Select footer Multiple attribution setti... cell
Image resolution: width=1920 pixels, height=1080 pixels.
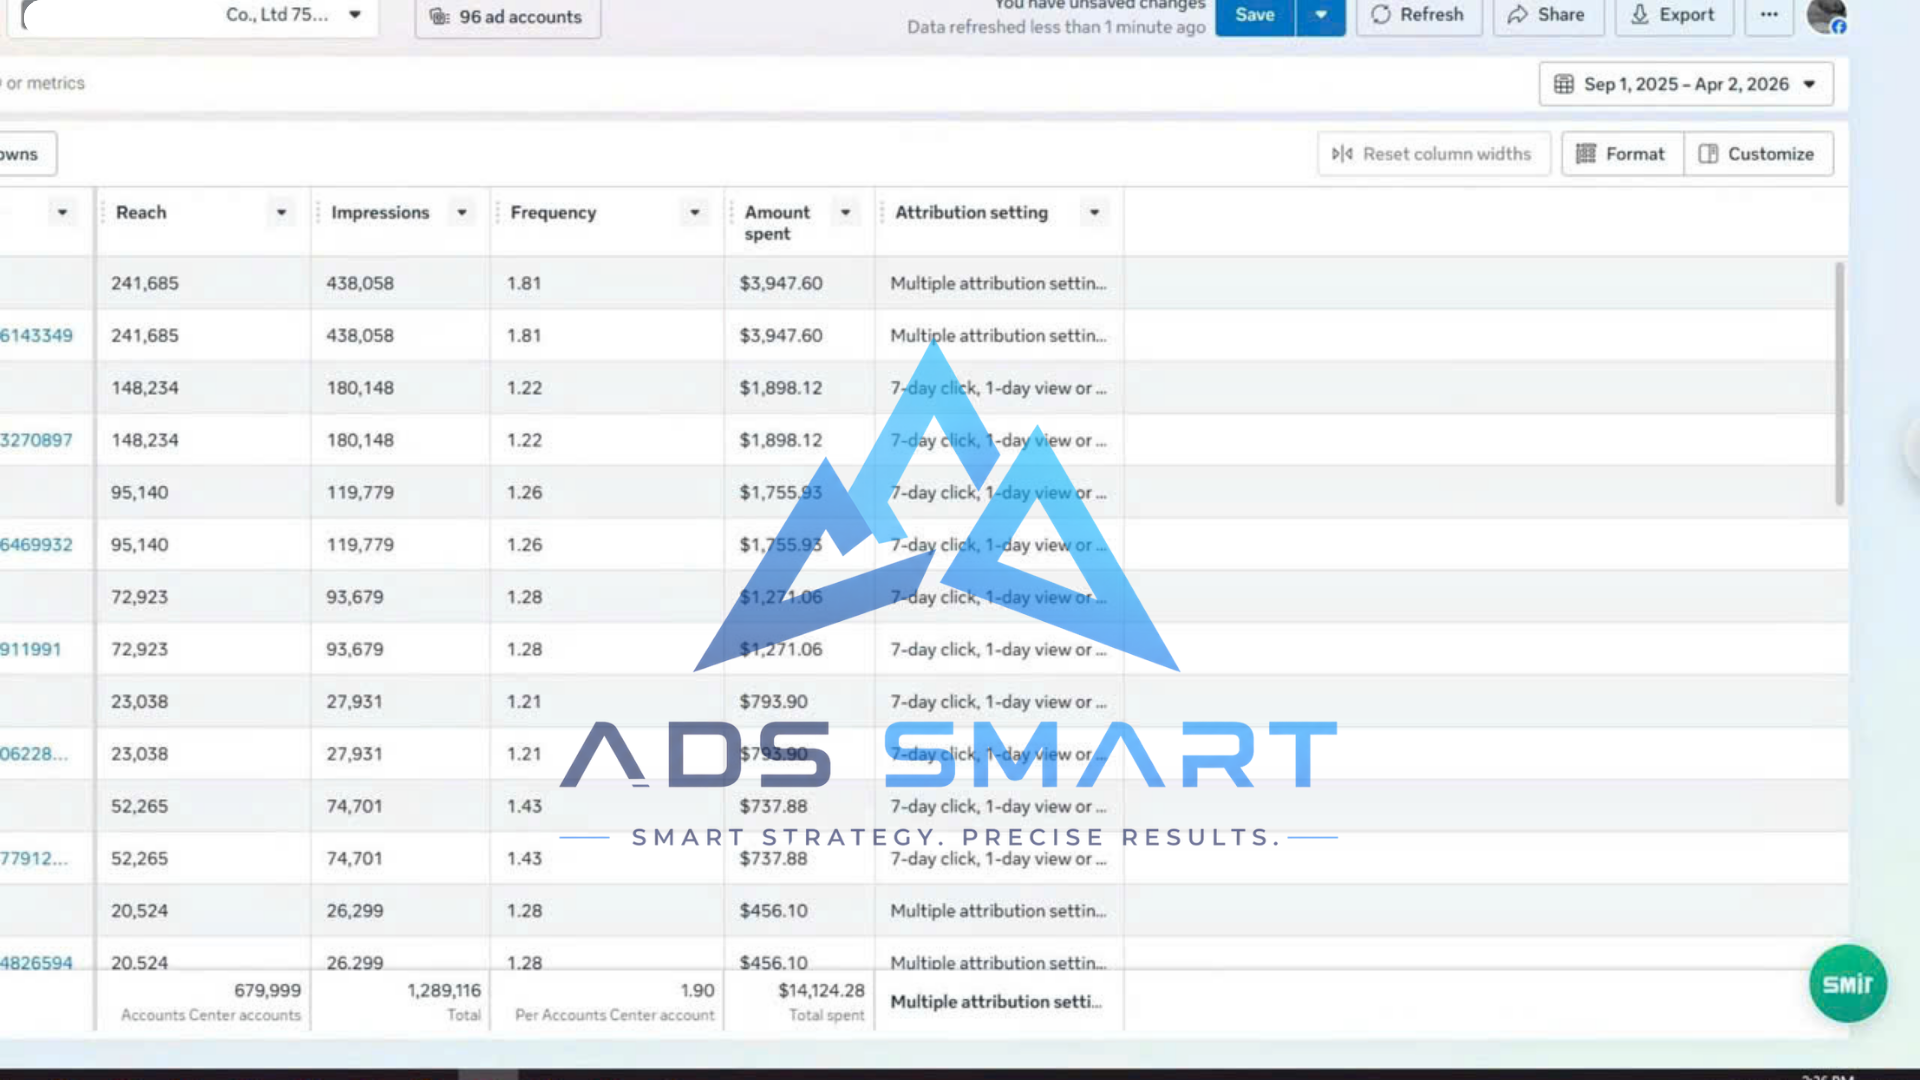(x=996, y=1001)
